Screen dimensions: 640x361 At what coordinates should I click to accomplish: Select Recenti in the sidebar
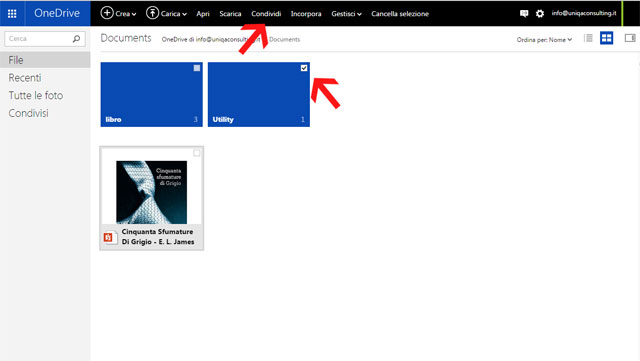25,78
